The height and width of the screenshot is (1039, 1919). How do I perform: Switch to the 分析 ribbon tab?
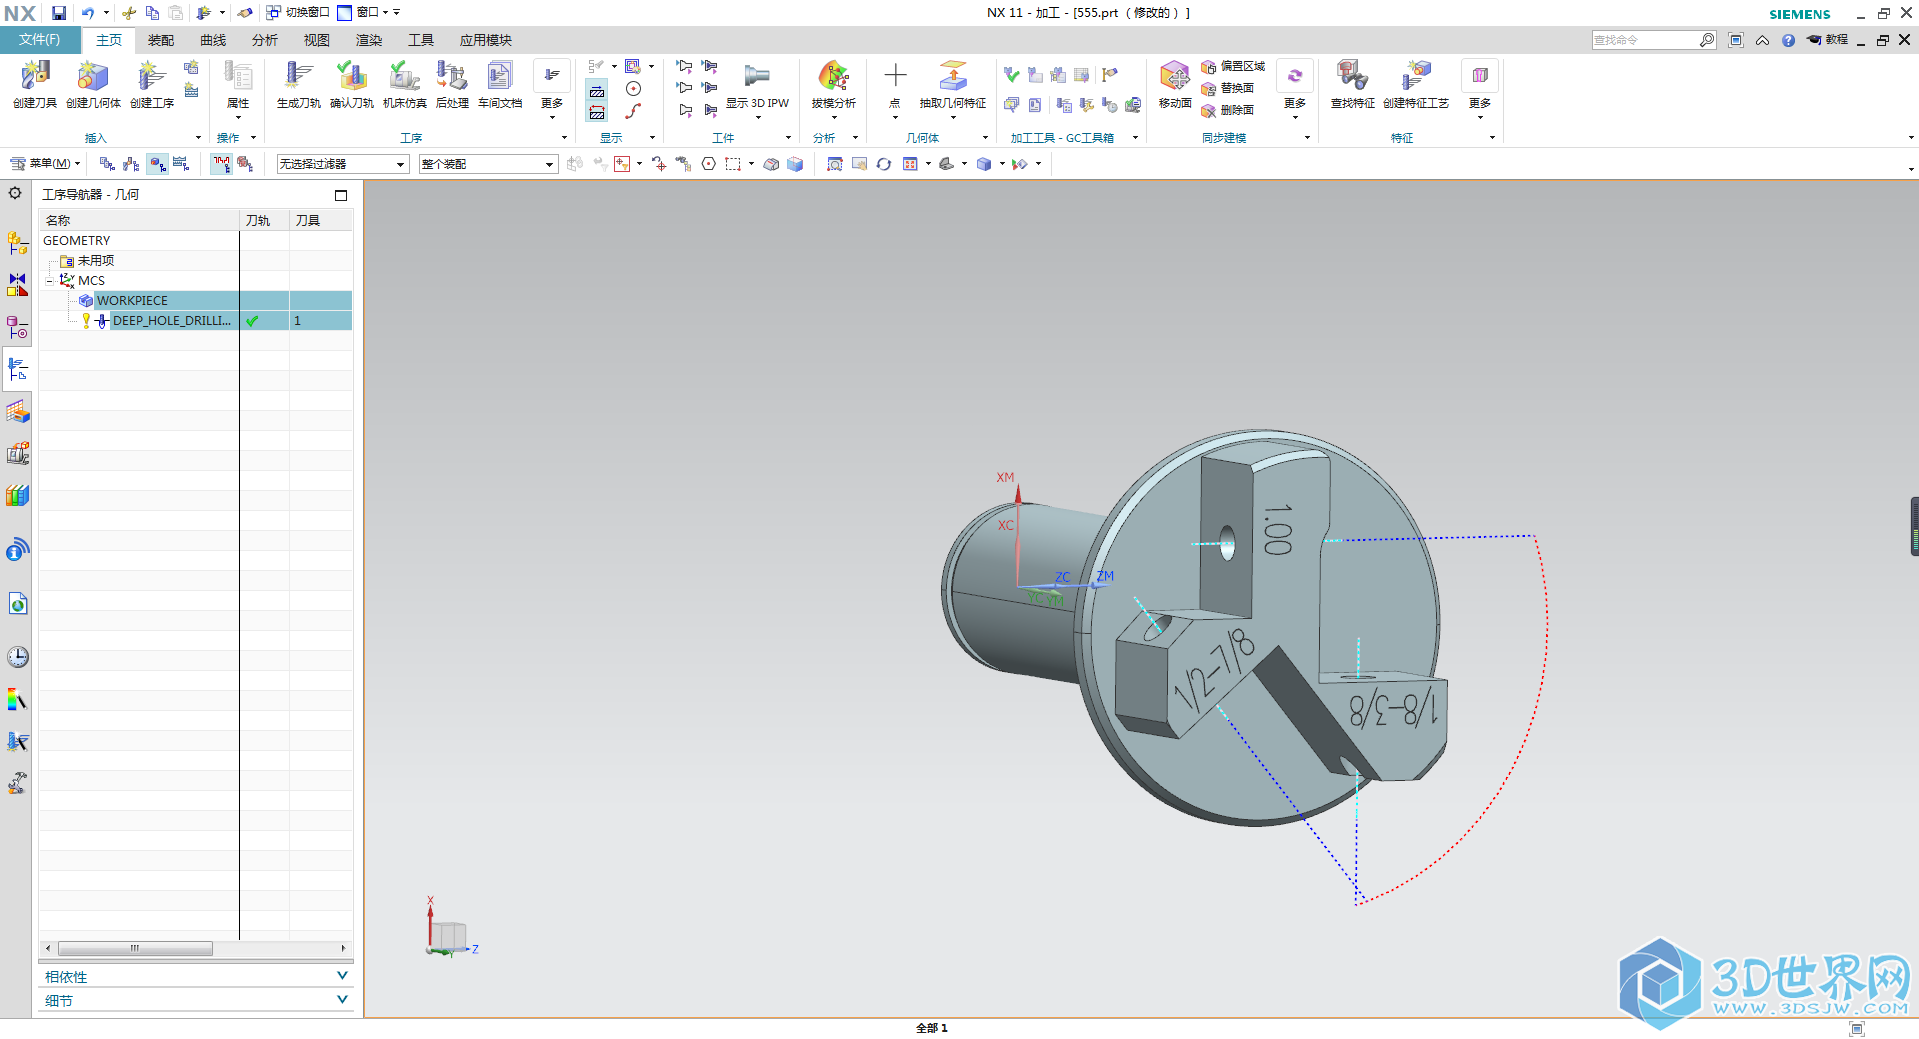pyautogui.click(x=265, y=40)
